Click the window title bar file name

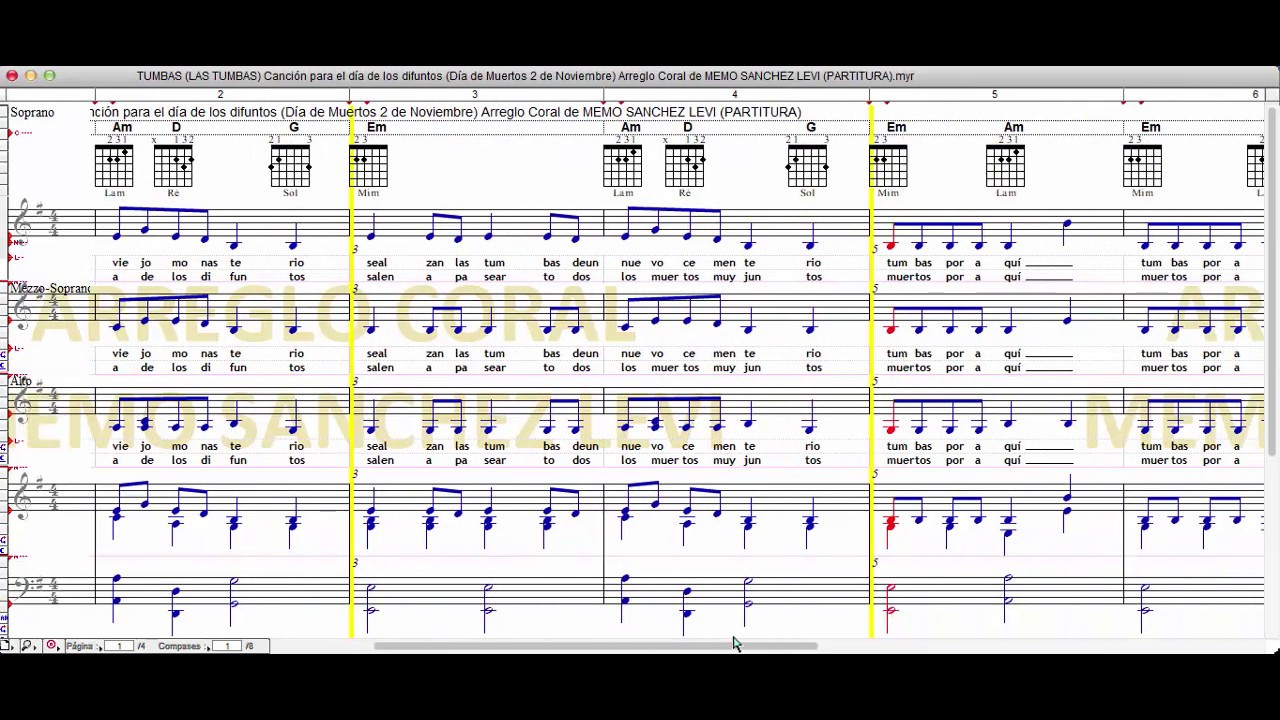[x=525, y=76]
